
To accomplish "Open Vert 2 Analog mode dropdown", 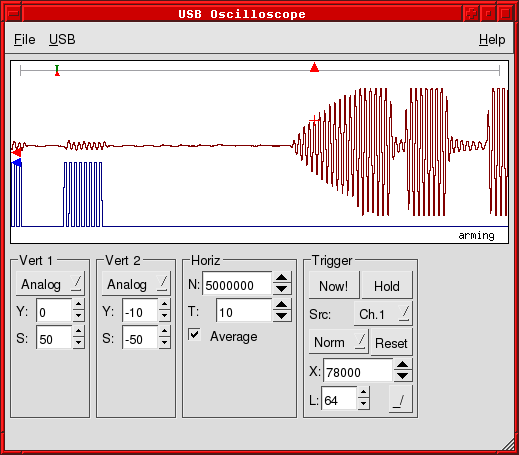I will 136,284.
